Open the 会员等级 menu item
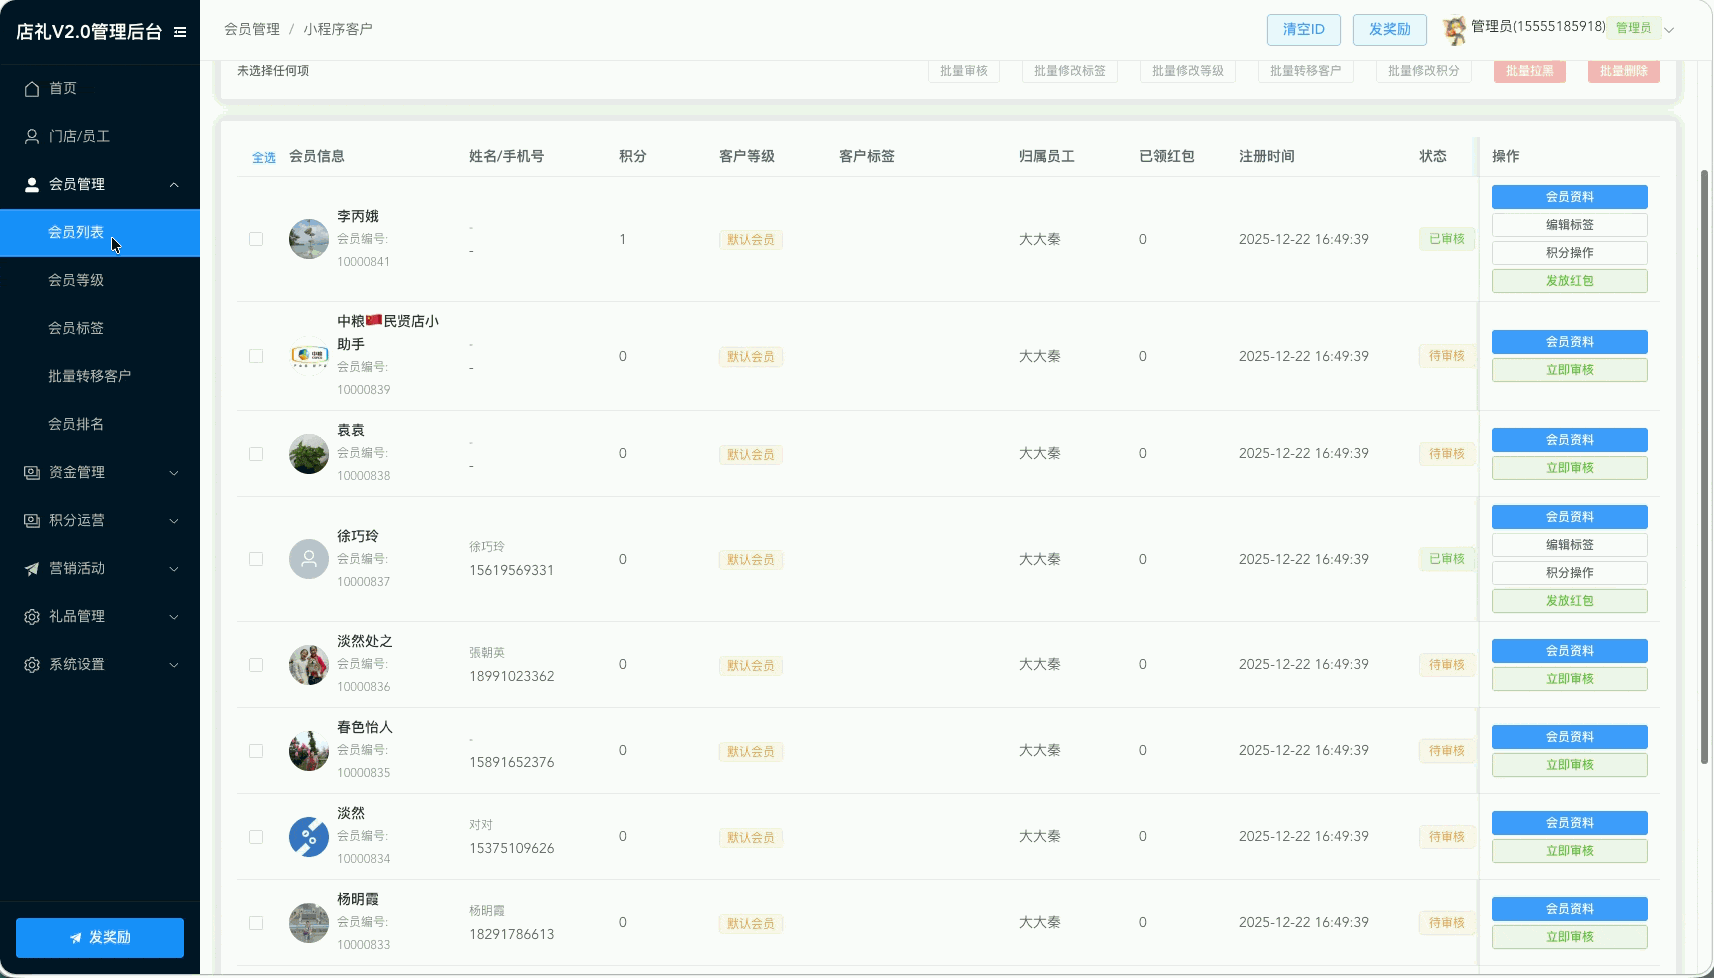The image size is (1714, 978). point(76,280)
